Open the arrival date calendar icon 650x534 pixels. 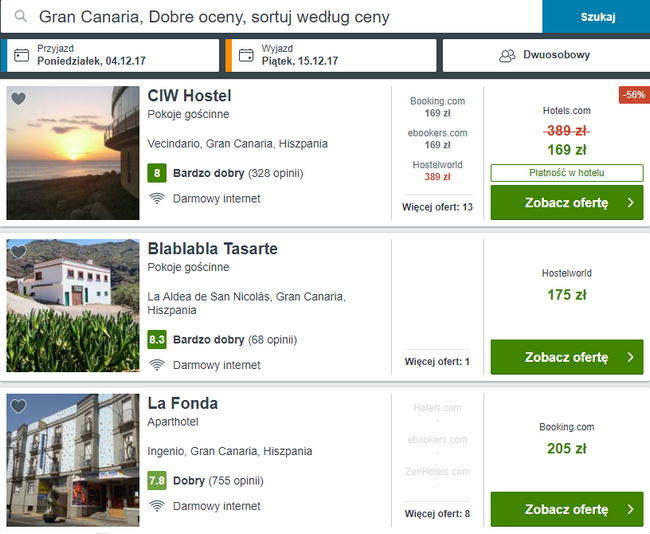tap(22, 55)
